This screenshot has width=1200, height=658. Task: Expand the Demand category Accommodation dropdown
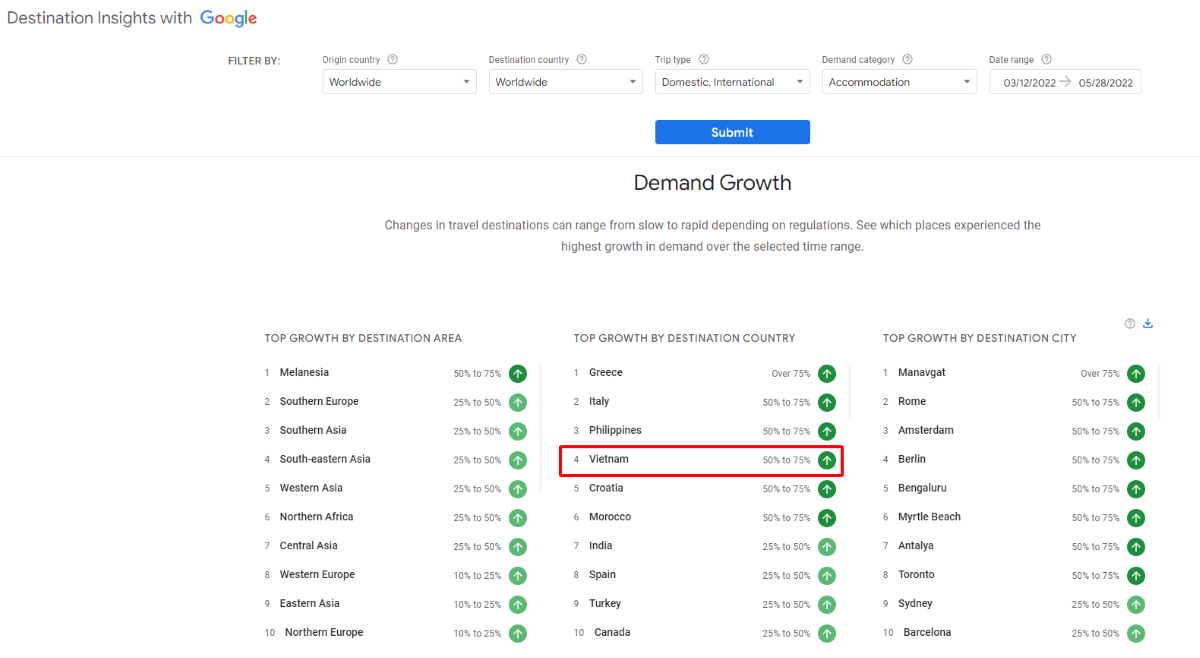coord(899,82)
